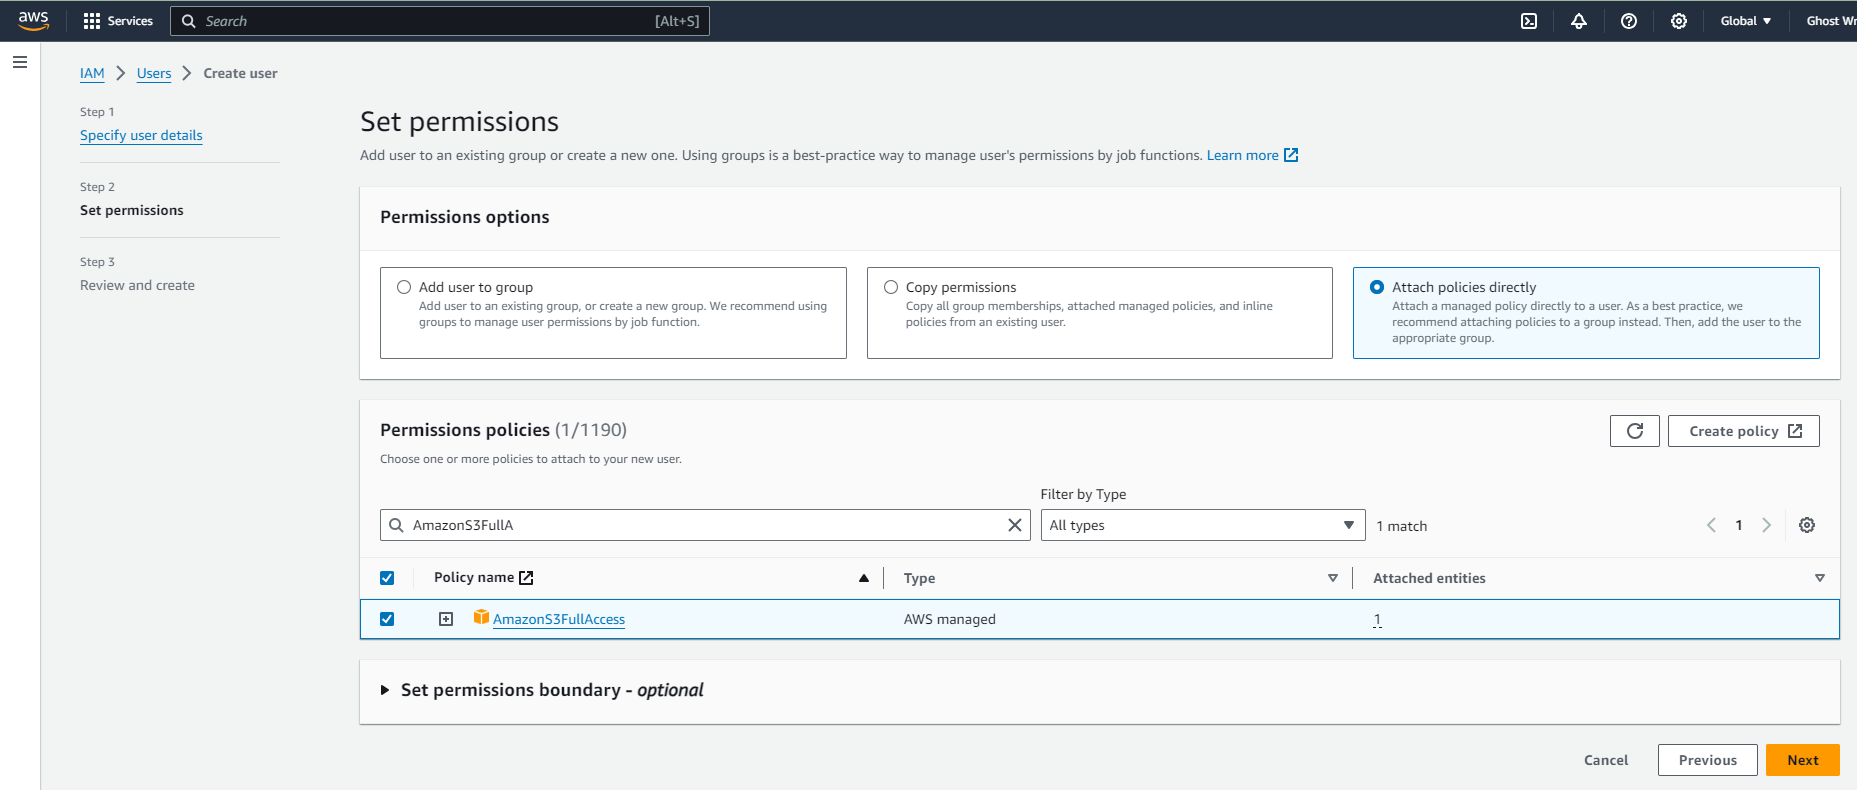Click the AWS managed type cell

pos(950,619)
